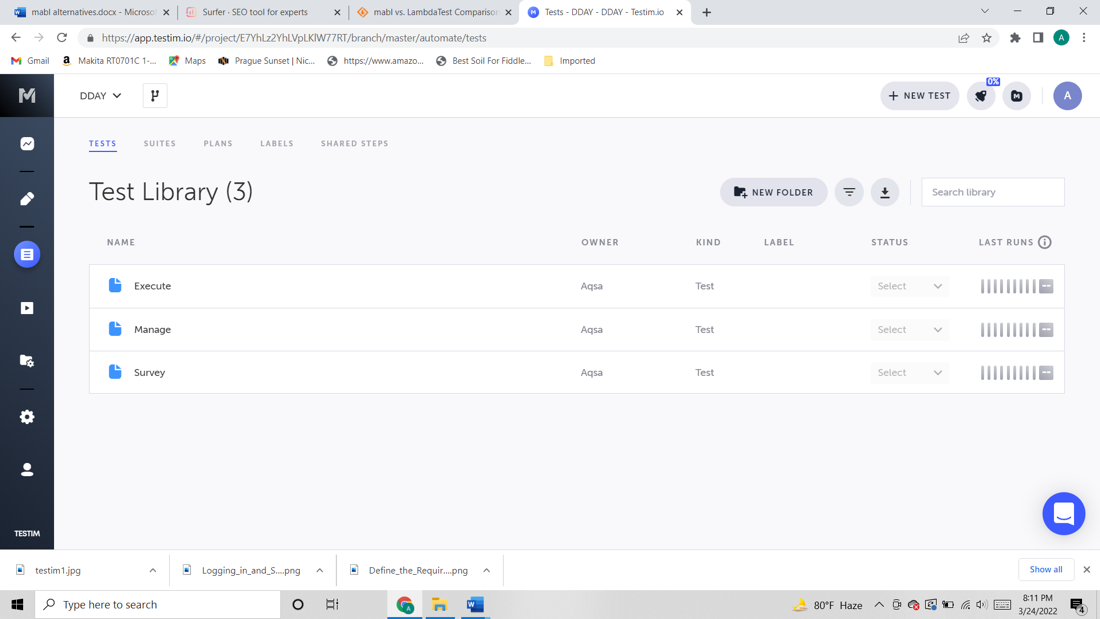
Task: Click the New Folder button
Action: pyautogui.click(x=774, y=192)
